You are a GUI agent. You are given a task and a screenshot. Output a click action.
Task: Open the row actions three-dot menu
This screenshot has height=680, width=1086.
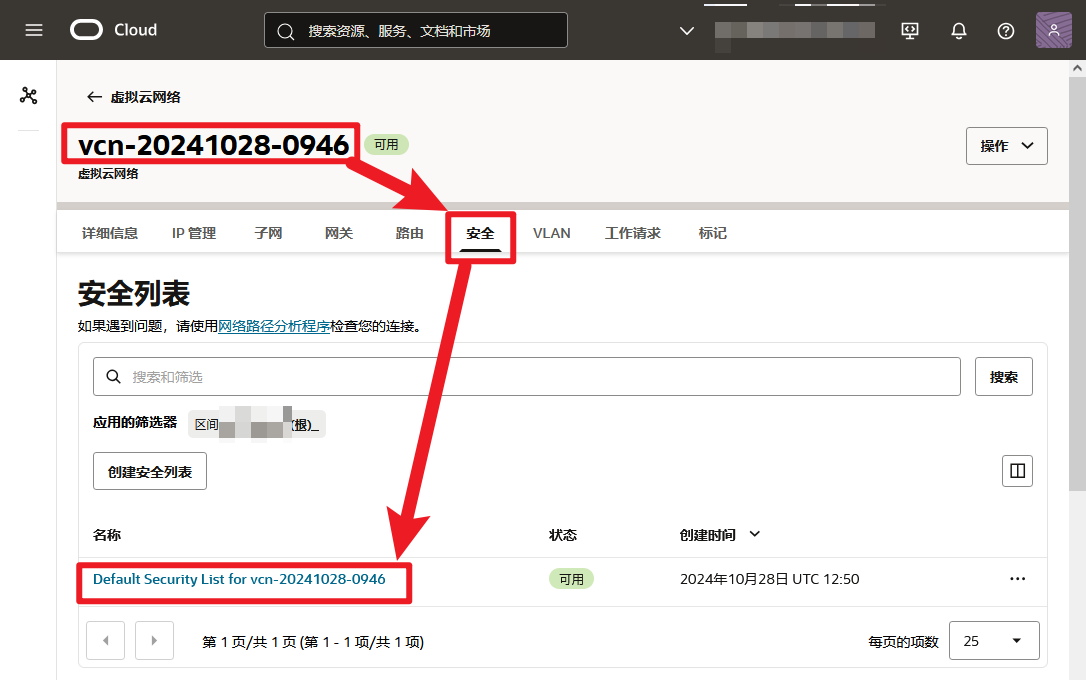(x=1017, y=579)
